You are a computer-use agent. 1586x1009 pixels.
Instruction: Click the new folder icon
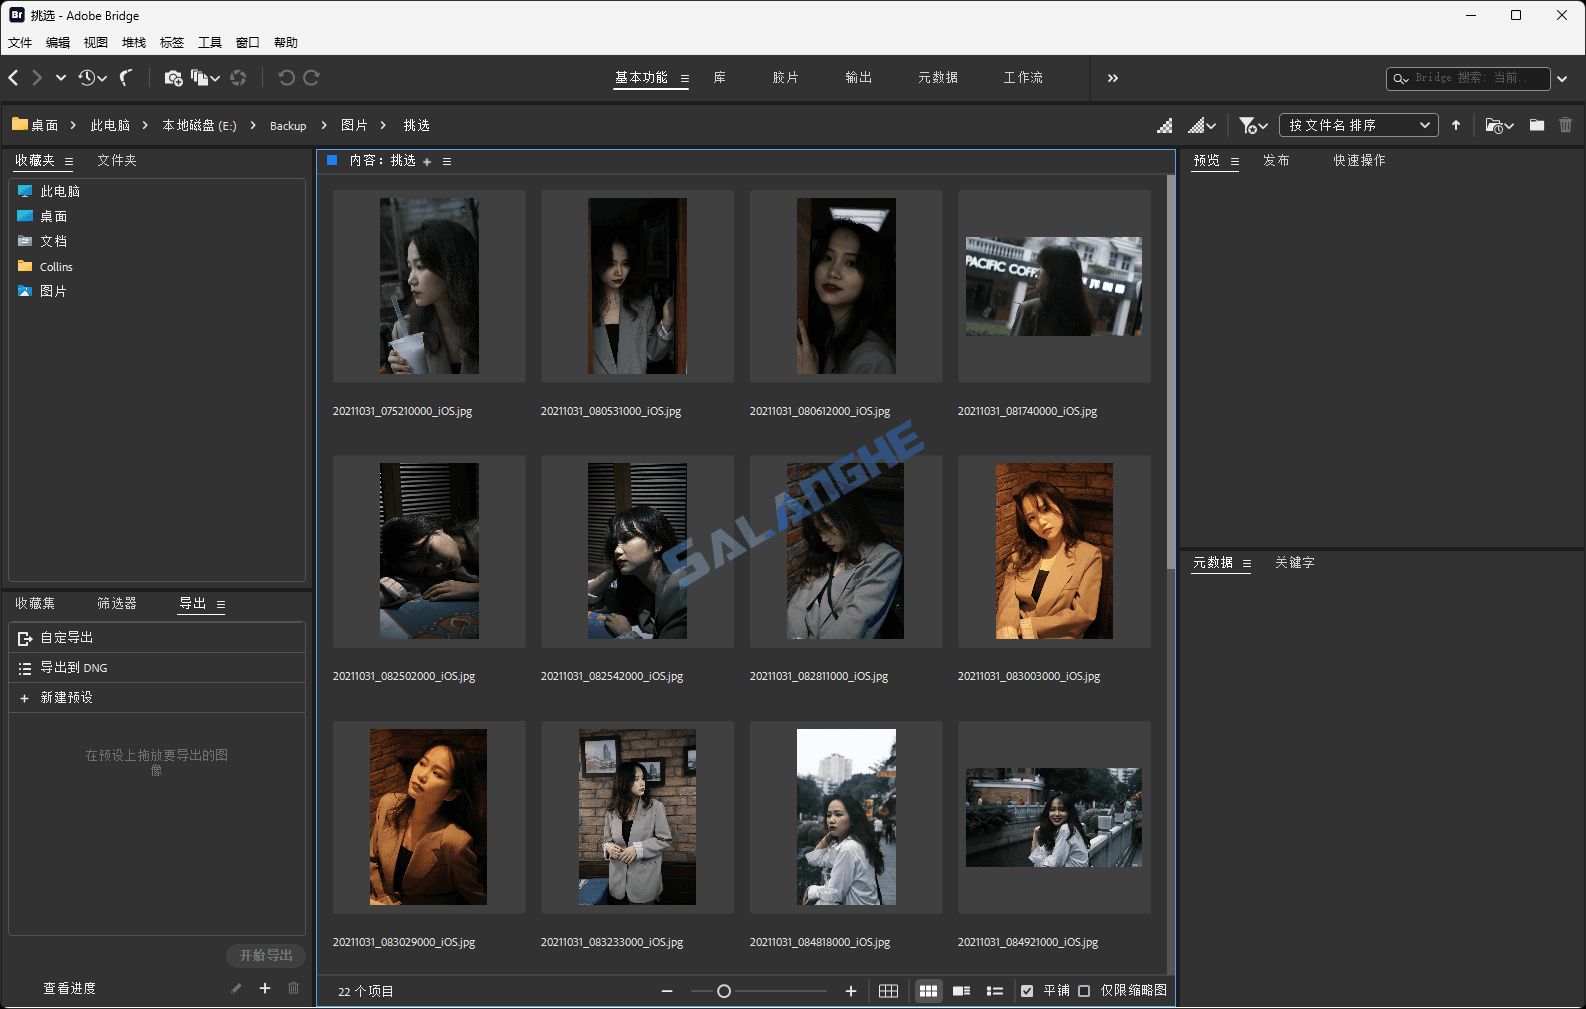(x=1537, y=125)
